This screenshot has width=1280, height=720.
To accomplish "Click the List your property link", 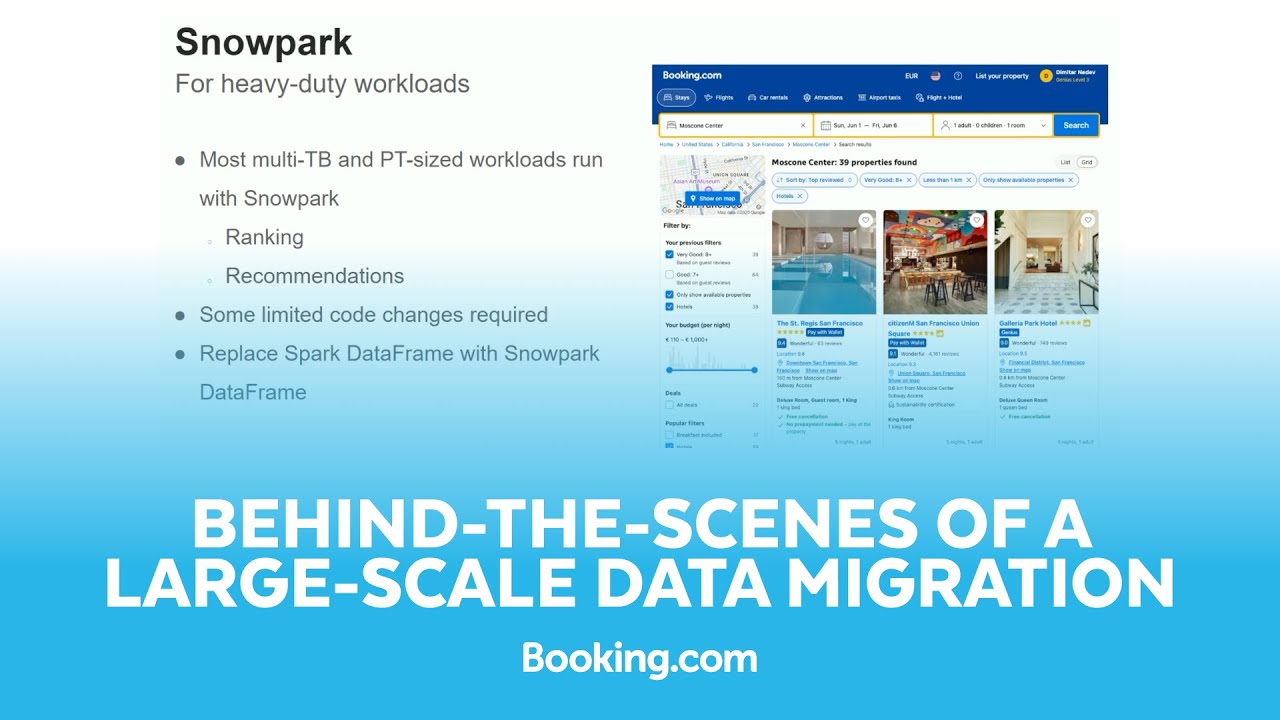I will coord(1002,76).
